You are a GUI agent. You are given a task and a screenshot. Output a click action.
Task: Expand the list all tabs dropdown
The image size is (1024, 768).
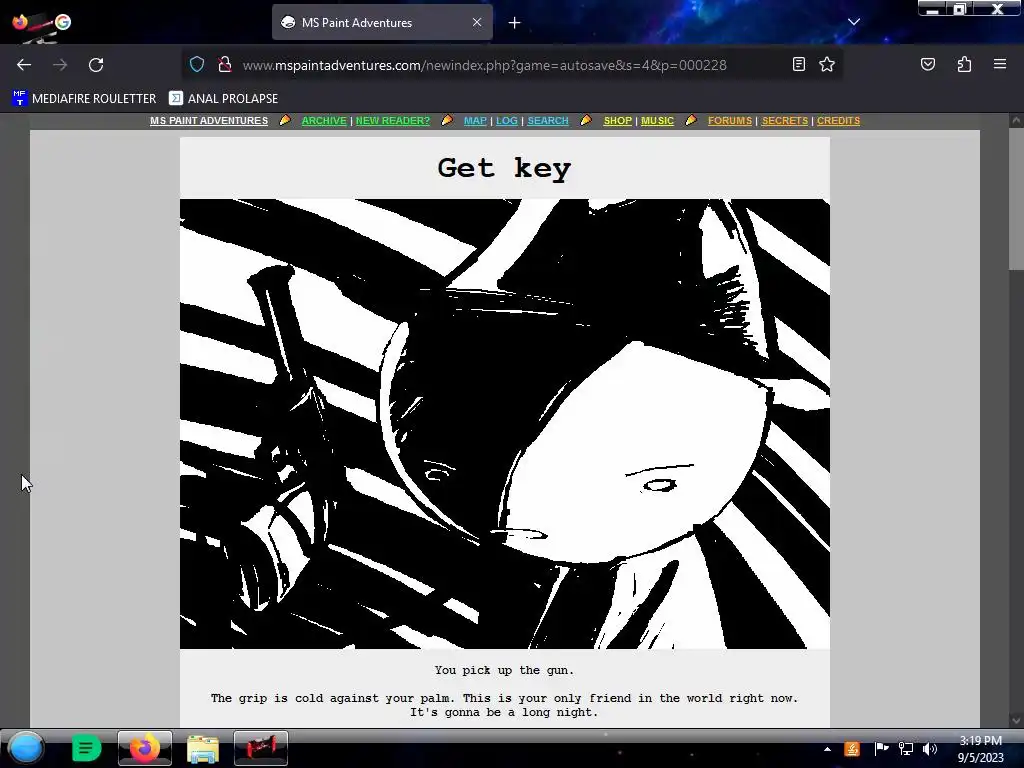coord(854,22)
